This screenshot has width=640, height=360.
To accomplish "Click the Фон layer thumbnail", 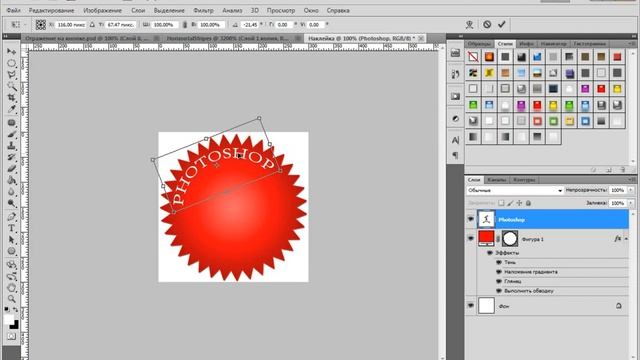I will (486, 306).
